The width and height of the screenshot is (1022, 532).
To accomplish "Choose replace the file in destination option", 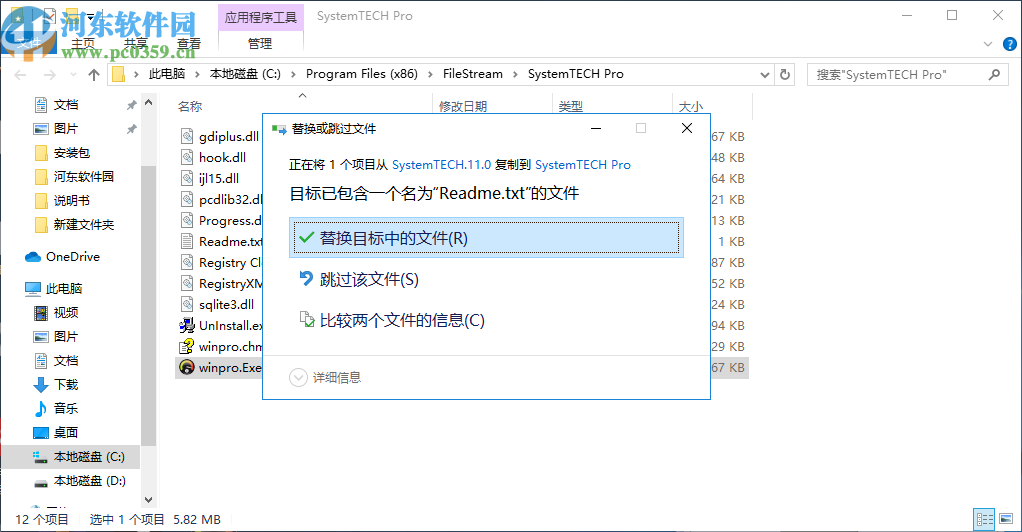I will point(486,238).
